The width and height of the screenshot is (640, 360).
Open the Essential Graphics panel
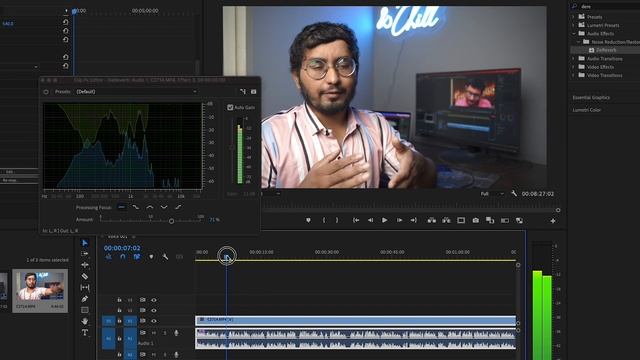591,98
